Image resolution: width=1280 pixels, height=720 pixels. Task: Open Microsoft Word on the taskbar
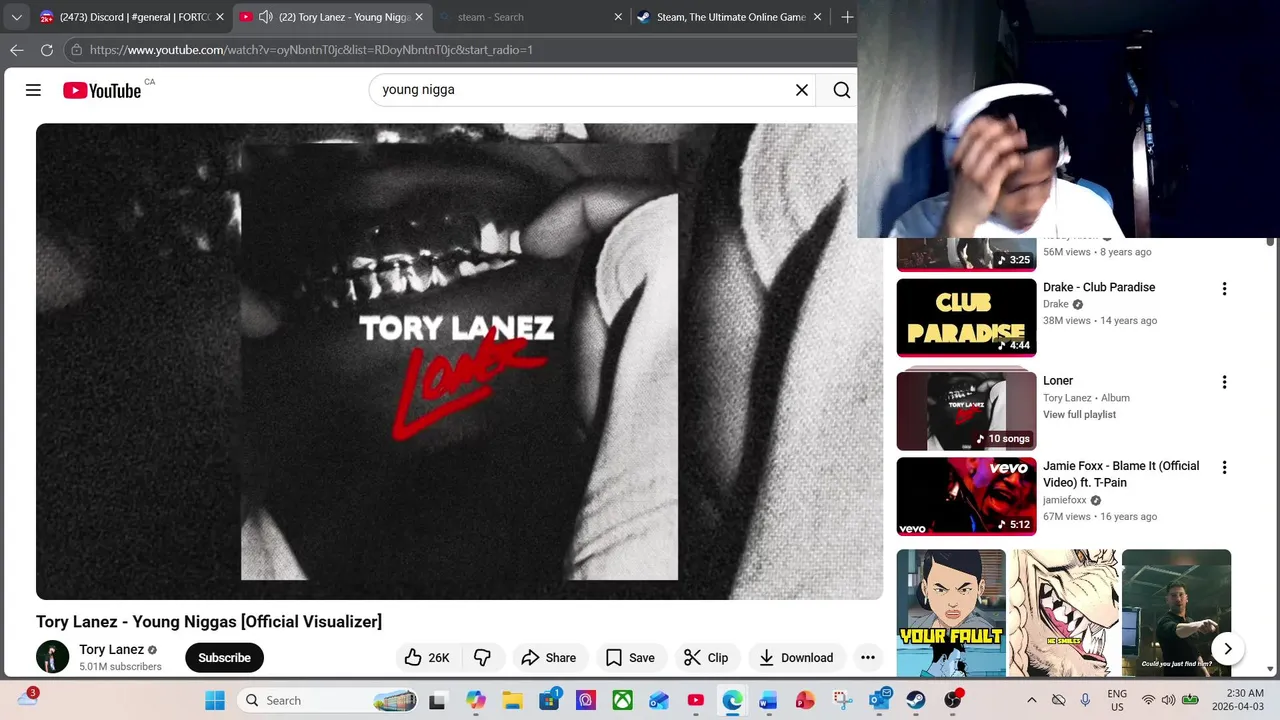point(768,700)
